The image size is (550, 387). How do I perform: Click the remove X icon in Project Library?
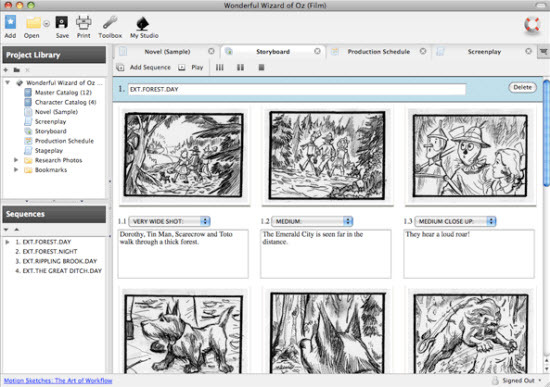27,70
